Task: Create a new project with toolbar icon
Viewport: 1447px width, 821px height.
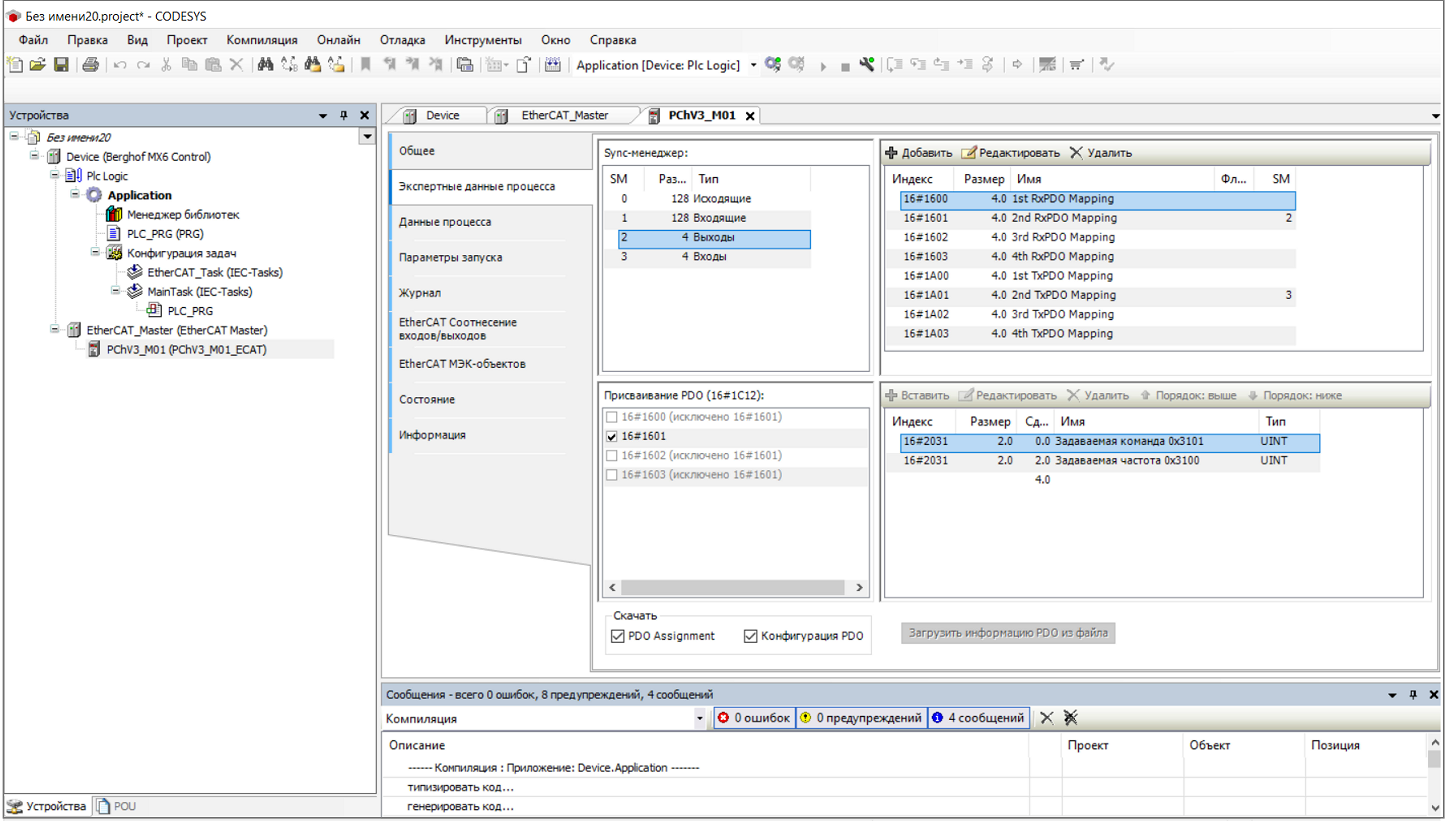Action: [14, 65]
